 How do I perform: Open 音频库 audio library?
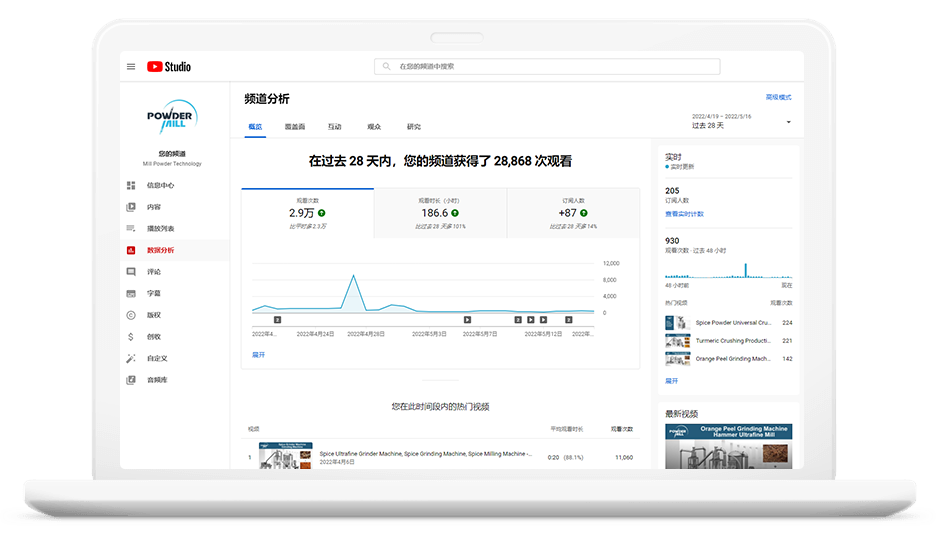tap(157, 380)
